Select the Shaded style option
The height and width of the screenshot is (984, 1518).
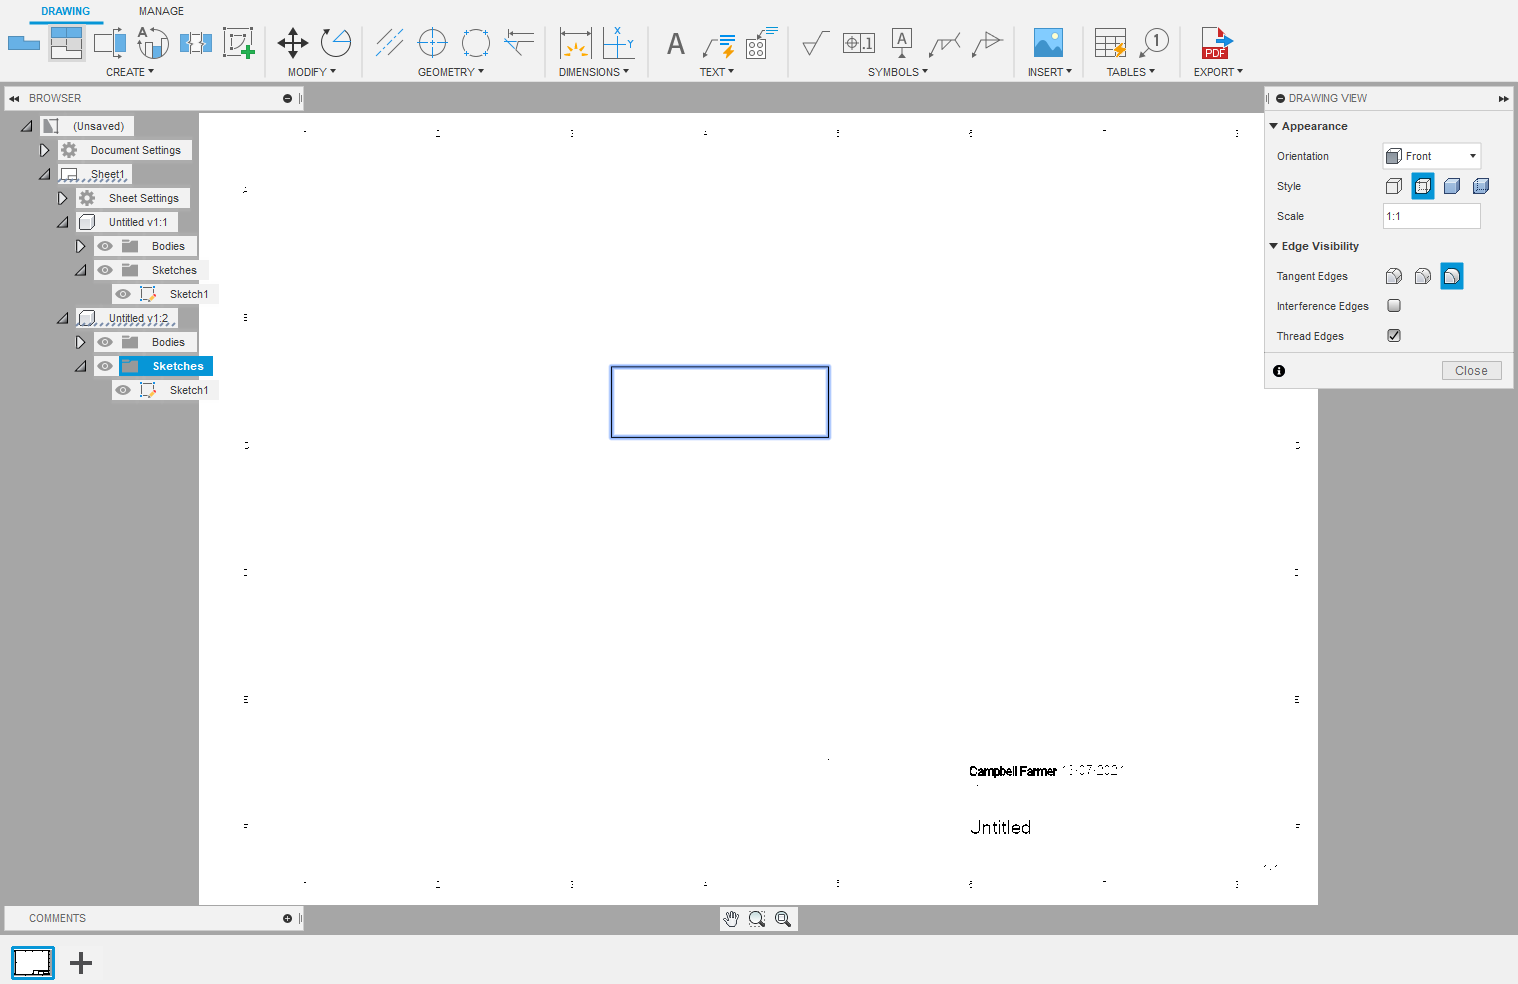pyautogui.click(x=1452, y=186)
